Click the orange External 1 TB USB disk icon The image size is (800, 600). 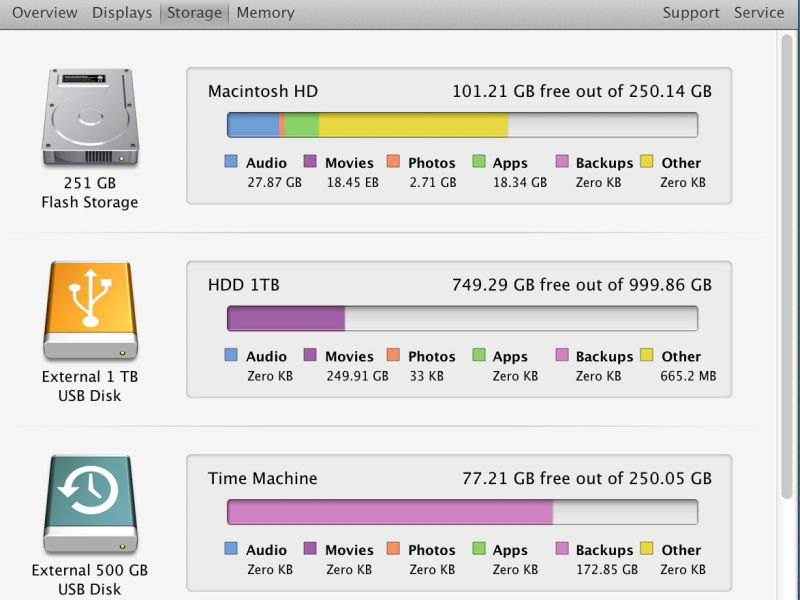coord(90,310)
